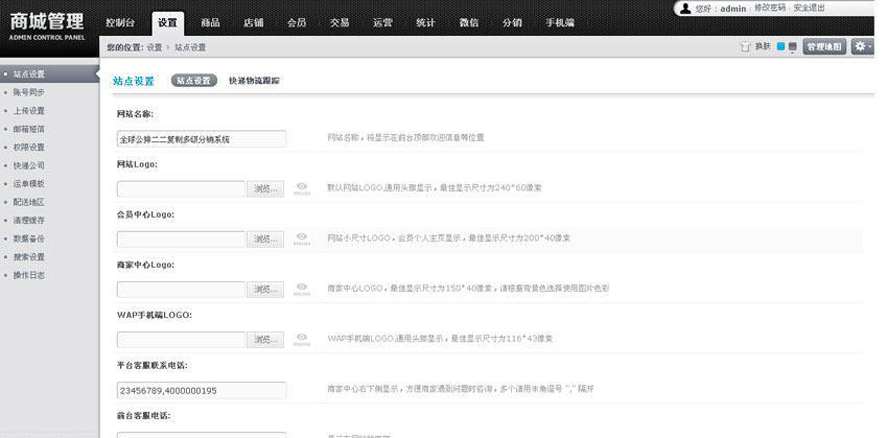This screenshot has width=888, height=438.
Task: Open the 手机端 top menu
Action: pyautogui.click(x=560, y=23)
